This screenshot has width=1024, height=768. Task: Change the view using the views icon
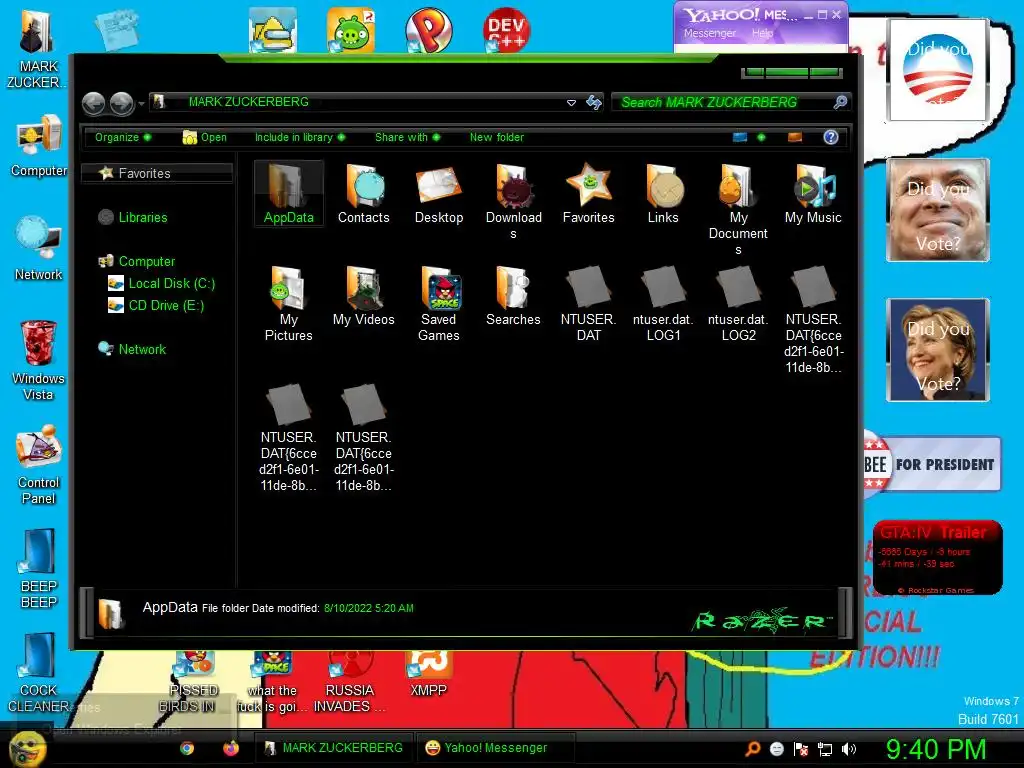coord(739,137)
